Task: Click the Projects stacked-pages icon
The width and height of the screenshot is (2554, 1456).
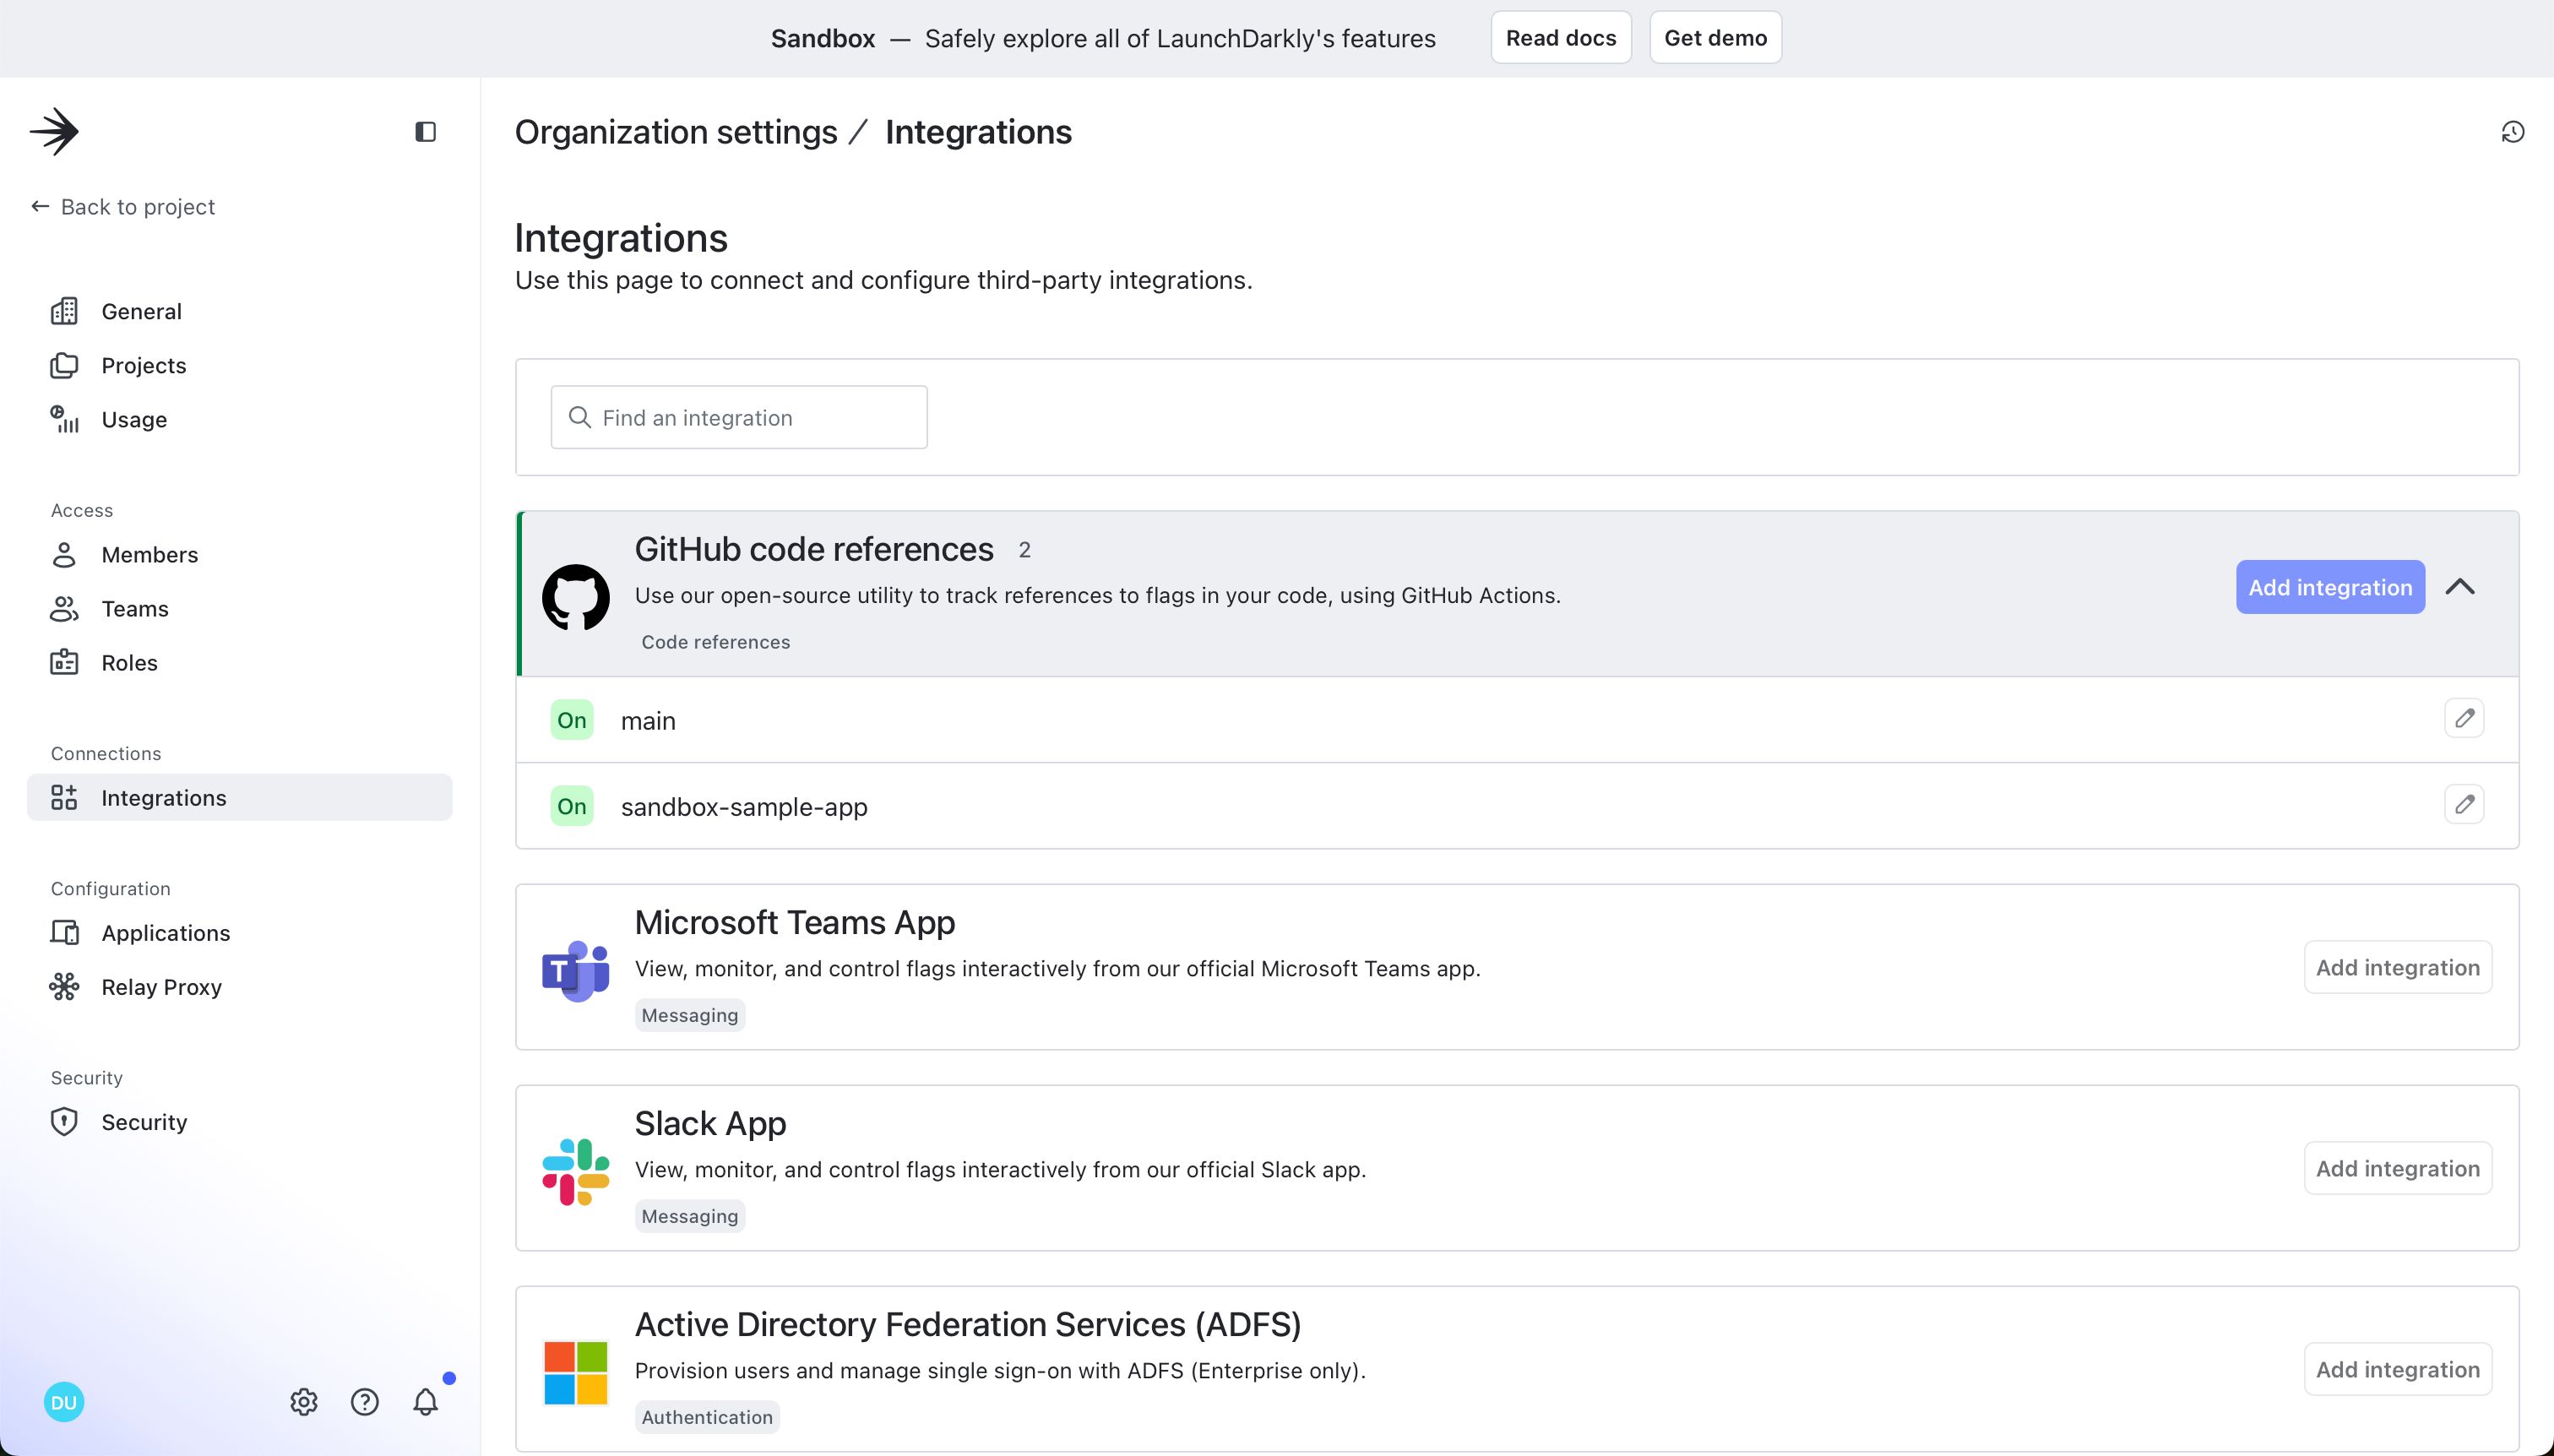Action: pos(64,365)
